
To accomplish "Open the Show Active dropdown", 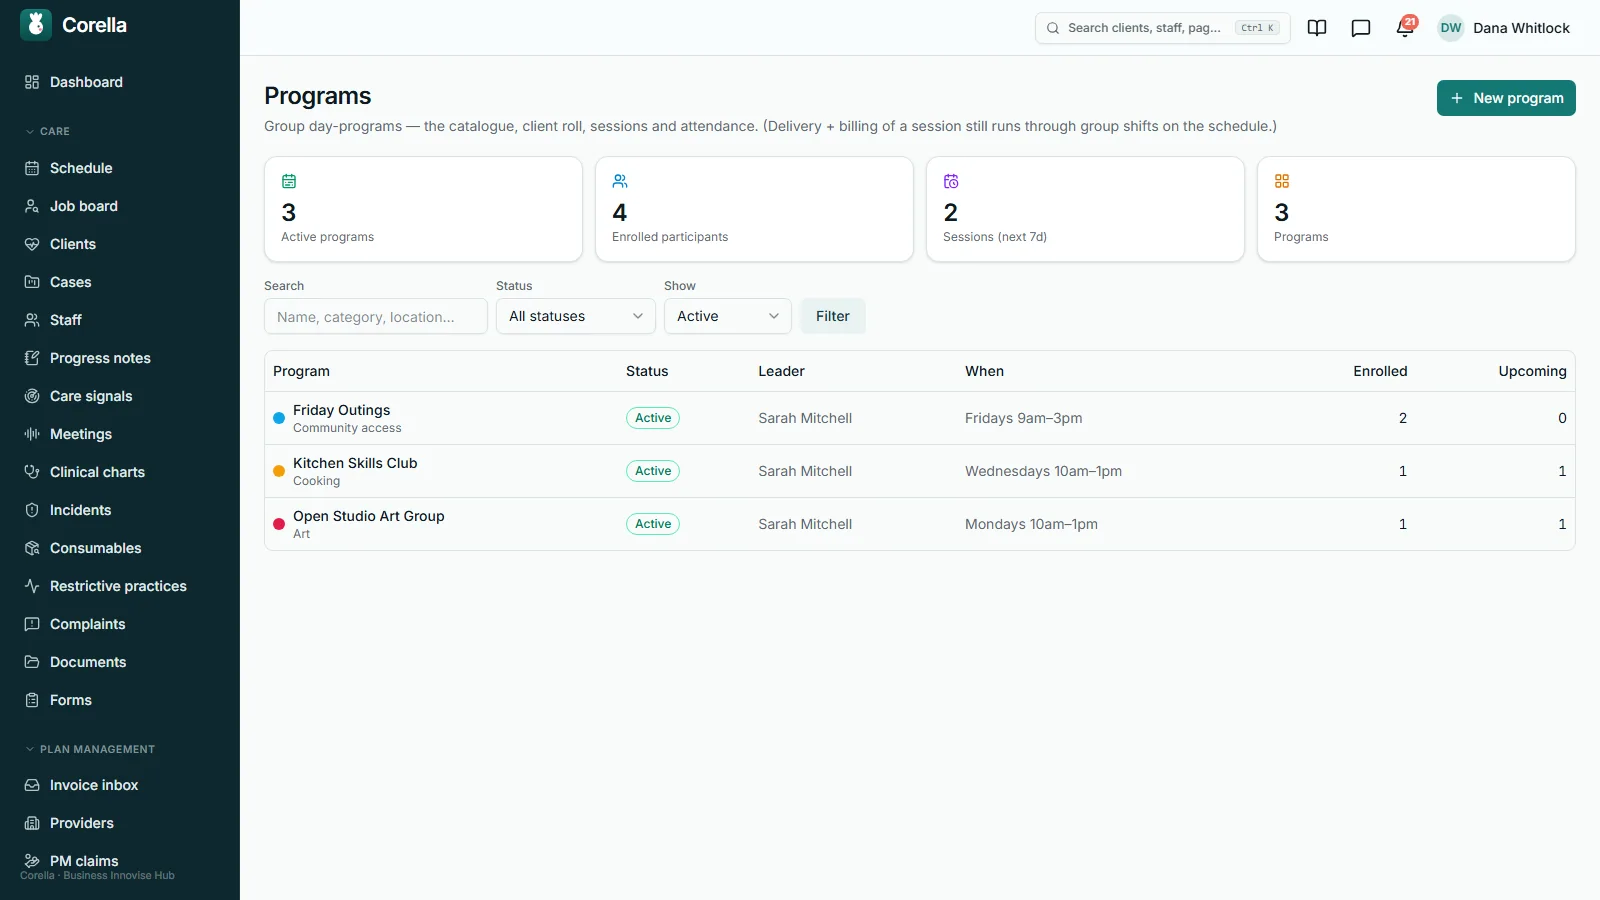I will pos(728,316).
